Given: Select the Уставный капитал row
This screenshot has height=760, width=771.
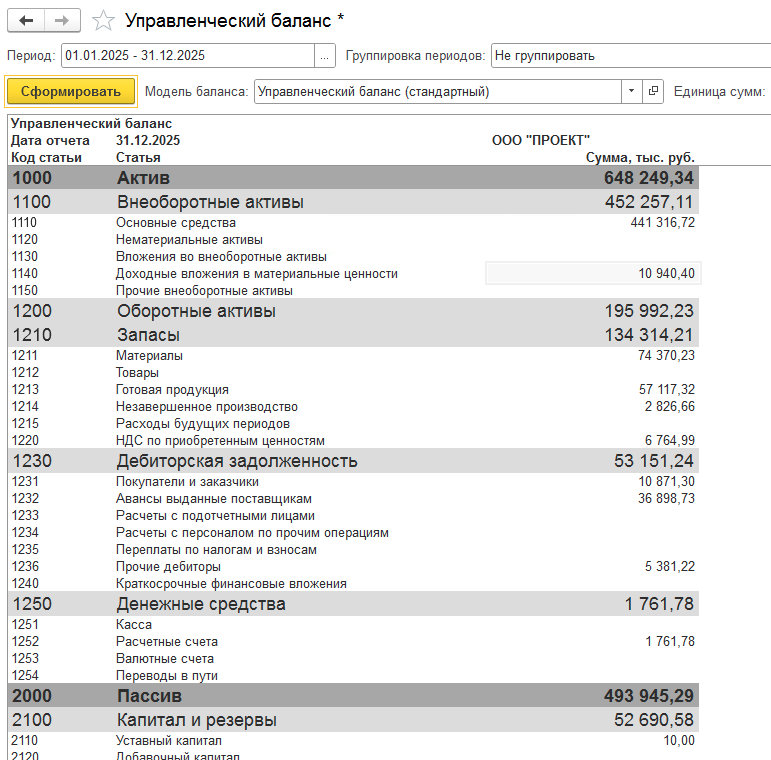Looking at the screenshot, I should pos(353,740).
